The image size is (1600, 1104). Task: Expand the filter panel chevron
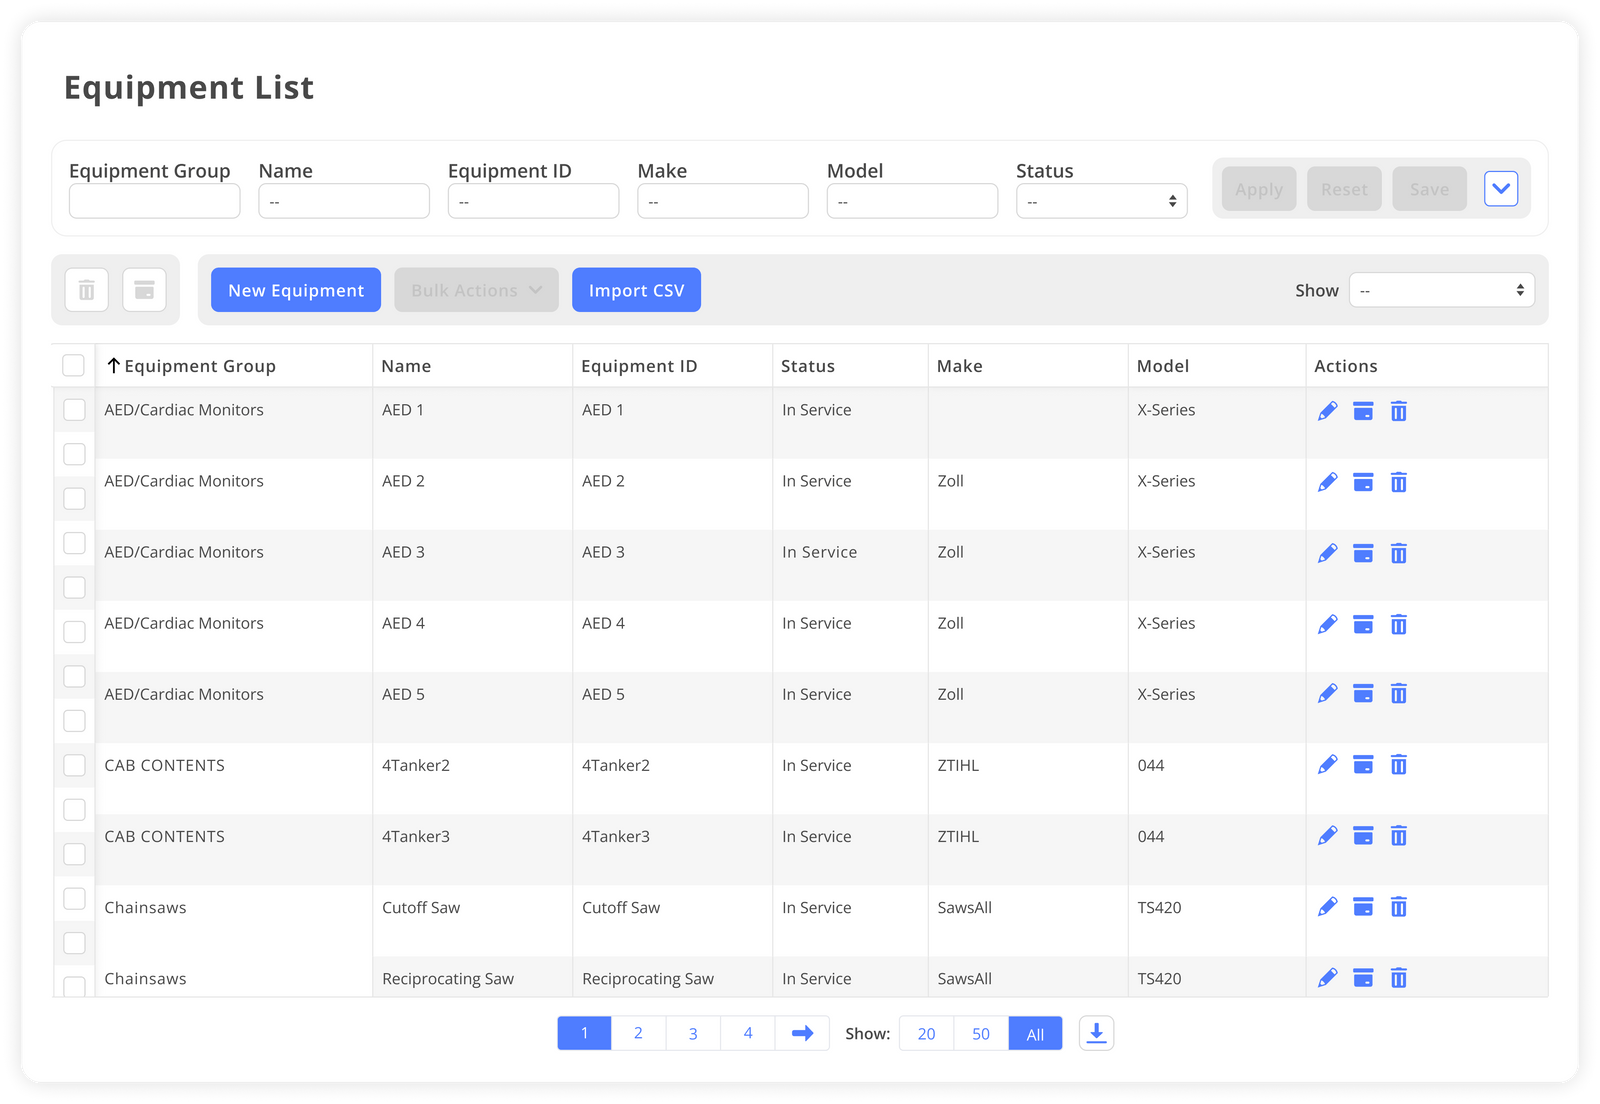[1500, 188]
